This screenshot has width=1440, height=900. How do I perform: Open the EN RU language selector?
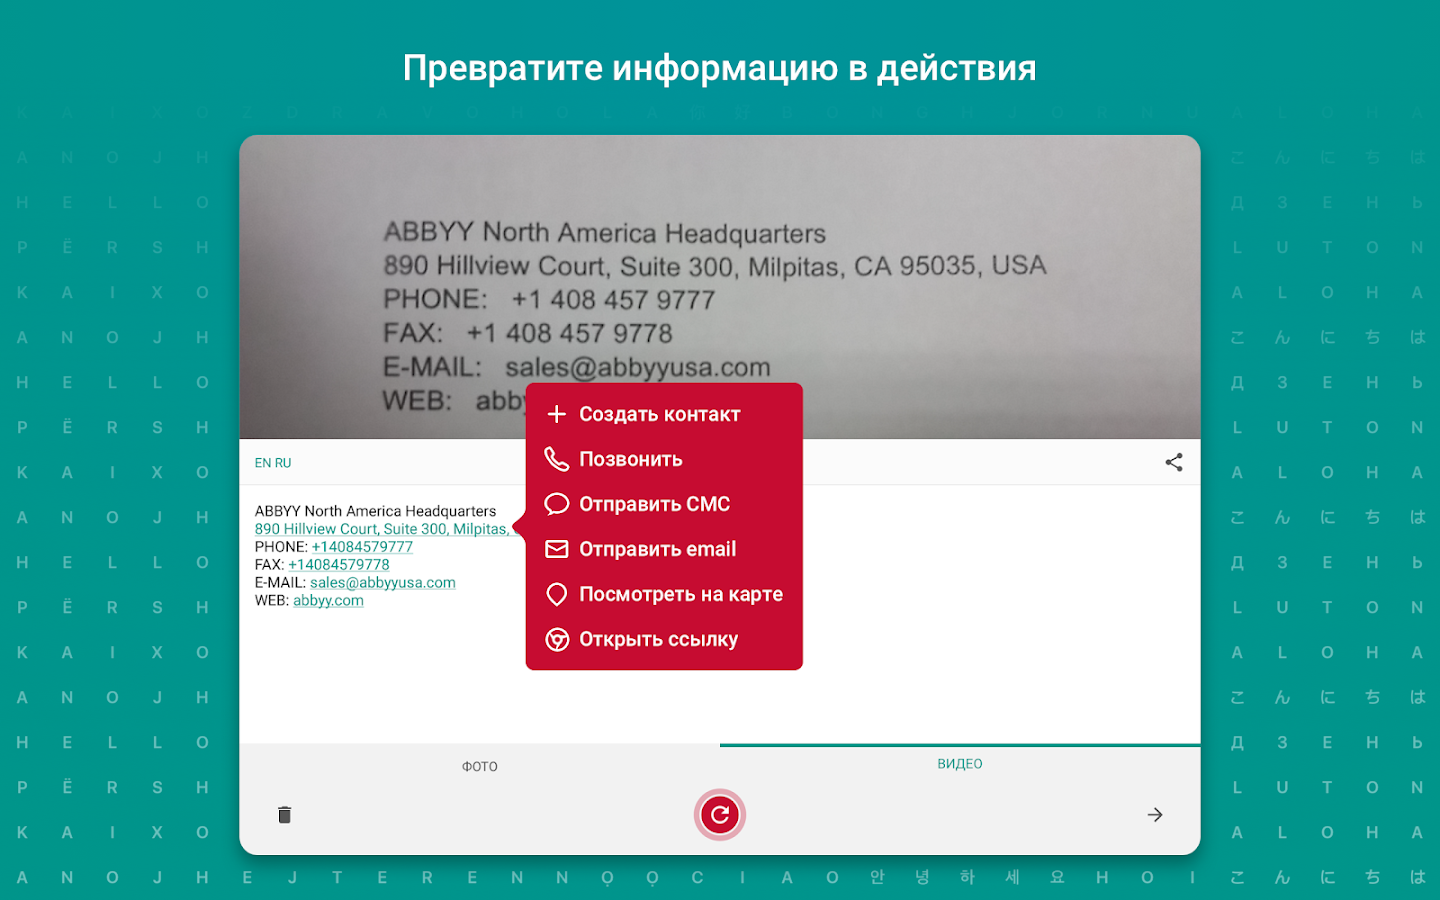pyautogui.click(x=273, y=463)
